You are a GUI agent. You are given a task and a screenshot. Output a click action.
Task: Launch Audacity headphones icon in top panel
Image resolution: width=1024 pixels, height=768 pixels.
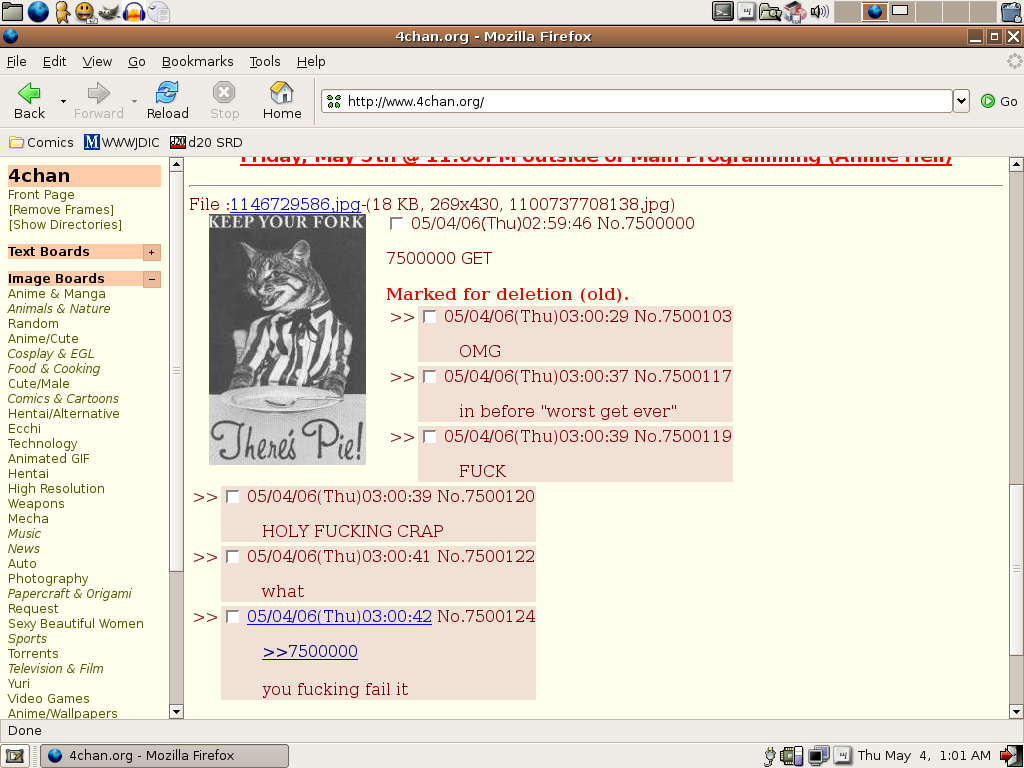tap(133, 12)
